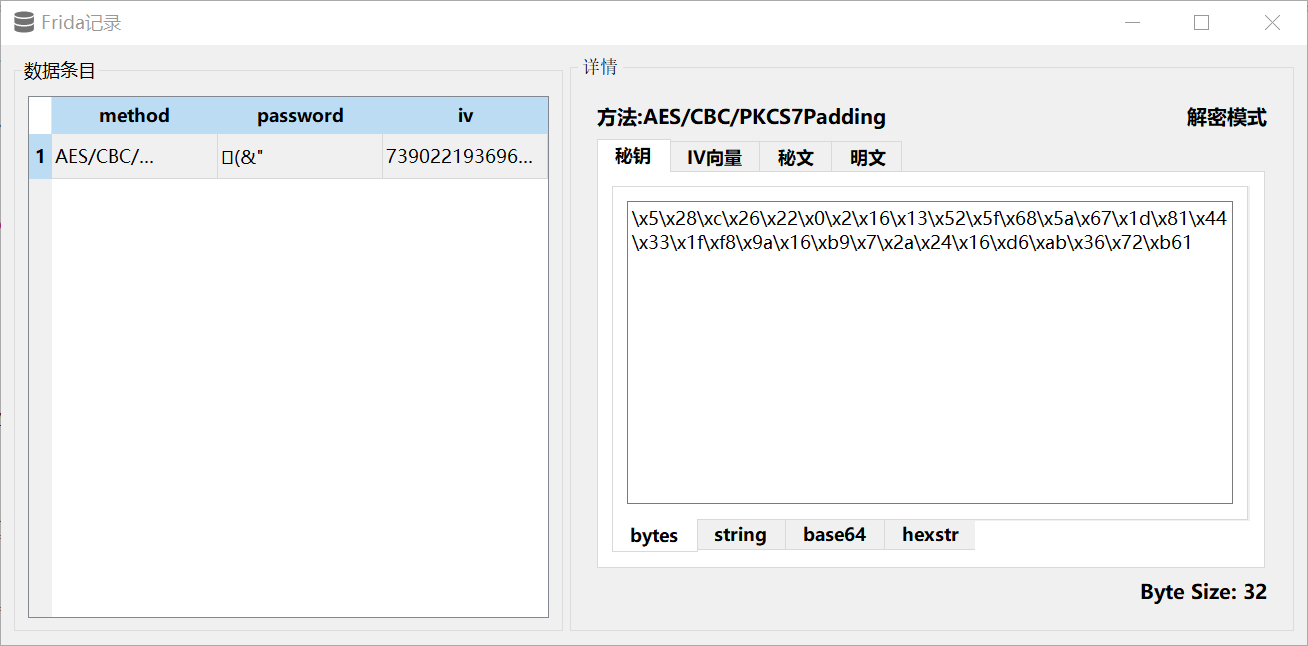Select the bytes format tab
The image size is (1308, 646).
pos(654,536)
